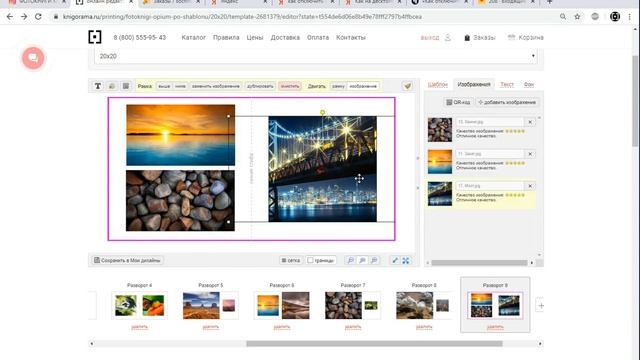Reload the page with the browser refresh icon
Screen dimensions: 640x360
pyautogui.click(x=38, y=17)
